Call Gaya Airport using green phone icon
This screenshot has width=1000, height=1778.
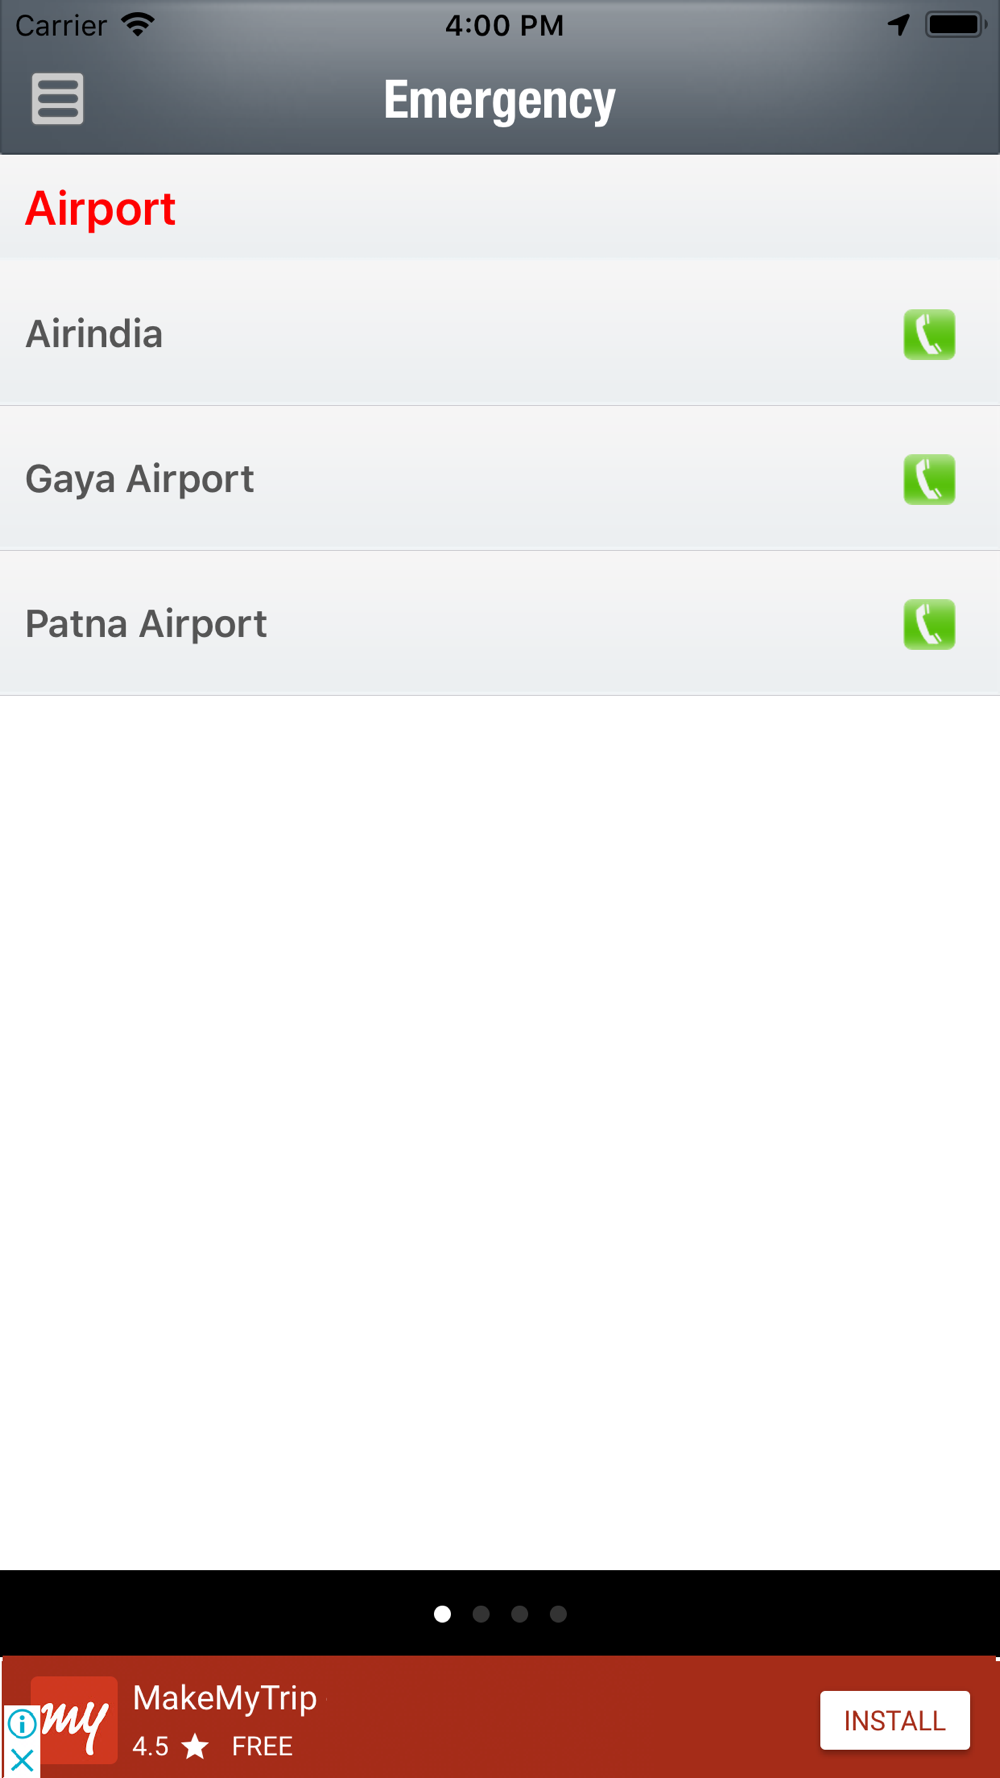click(x=929, y=479)
